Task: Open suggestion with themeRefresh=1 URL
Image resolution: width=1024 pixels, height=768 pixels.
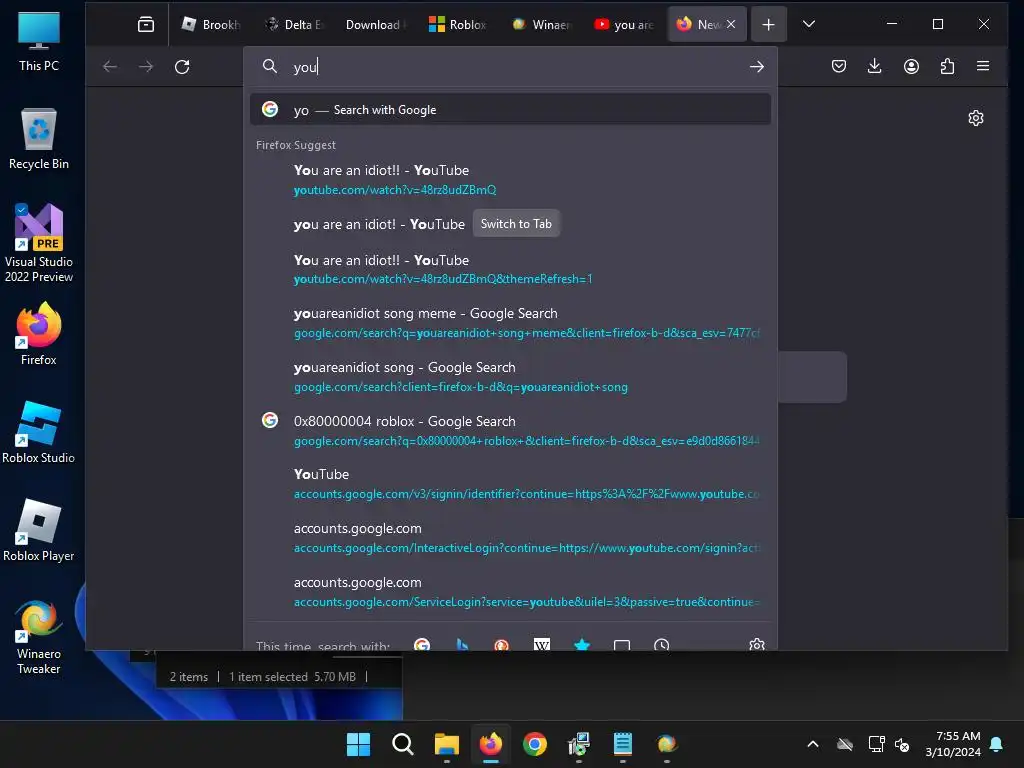Action: pyautogui.click(x=510, y=269)
